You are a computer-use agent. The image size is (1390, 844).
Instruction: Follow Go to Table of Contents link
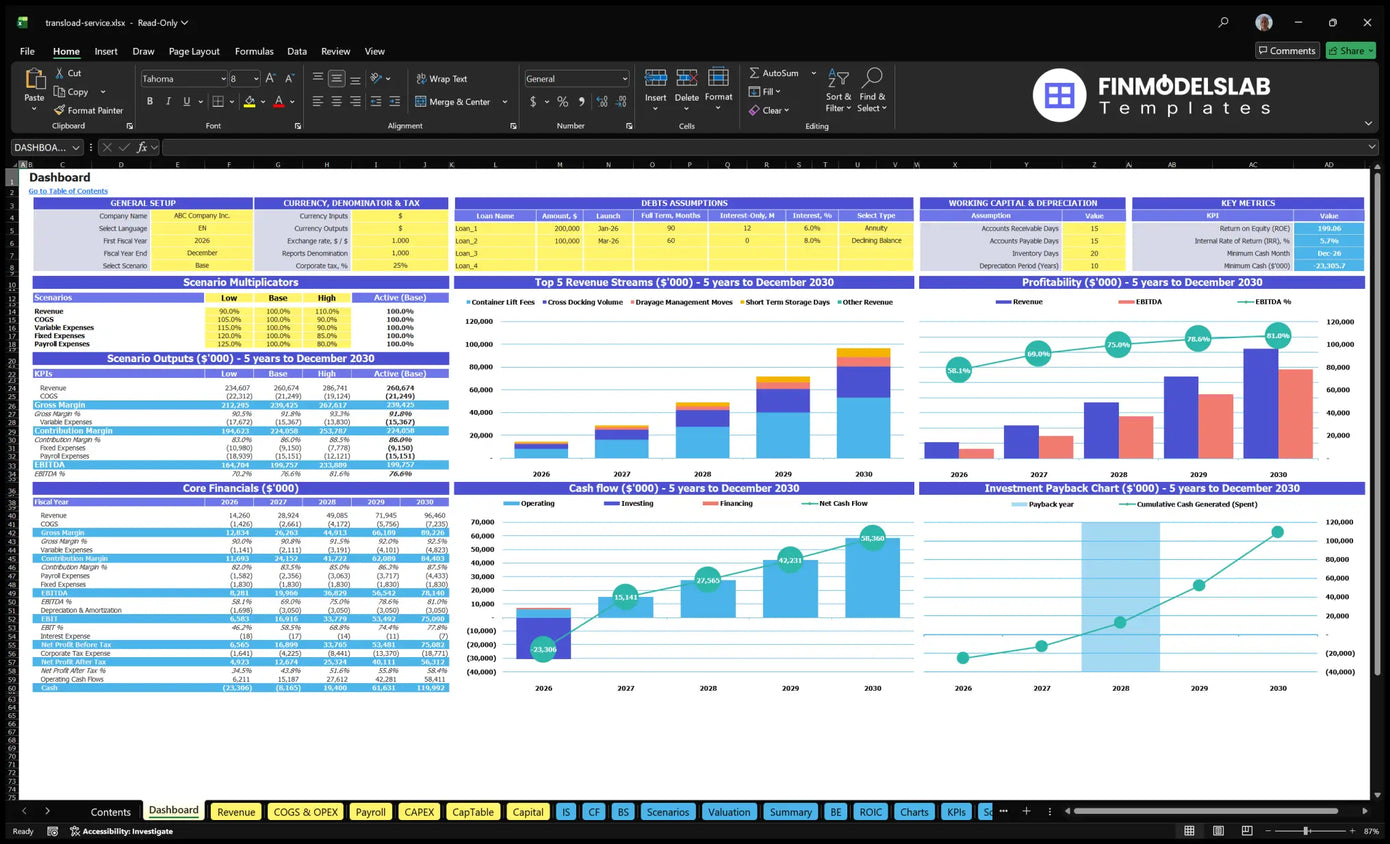point(68,191)
